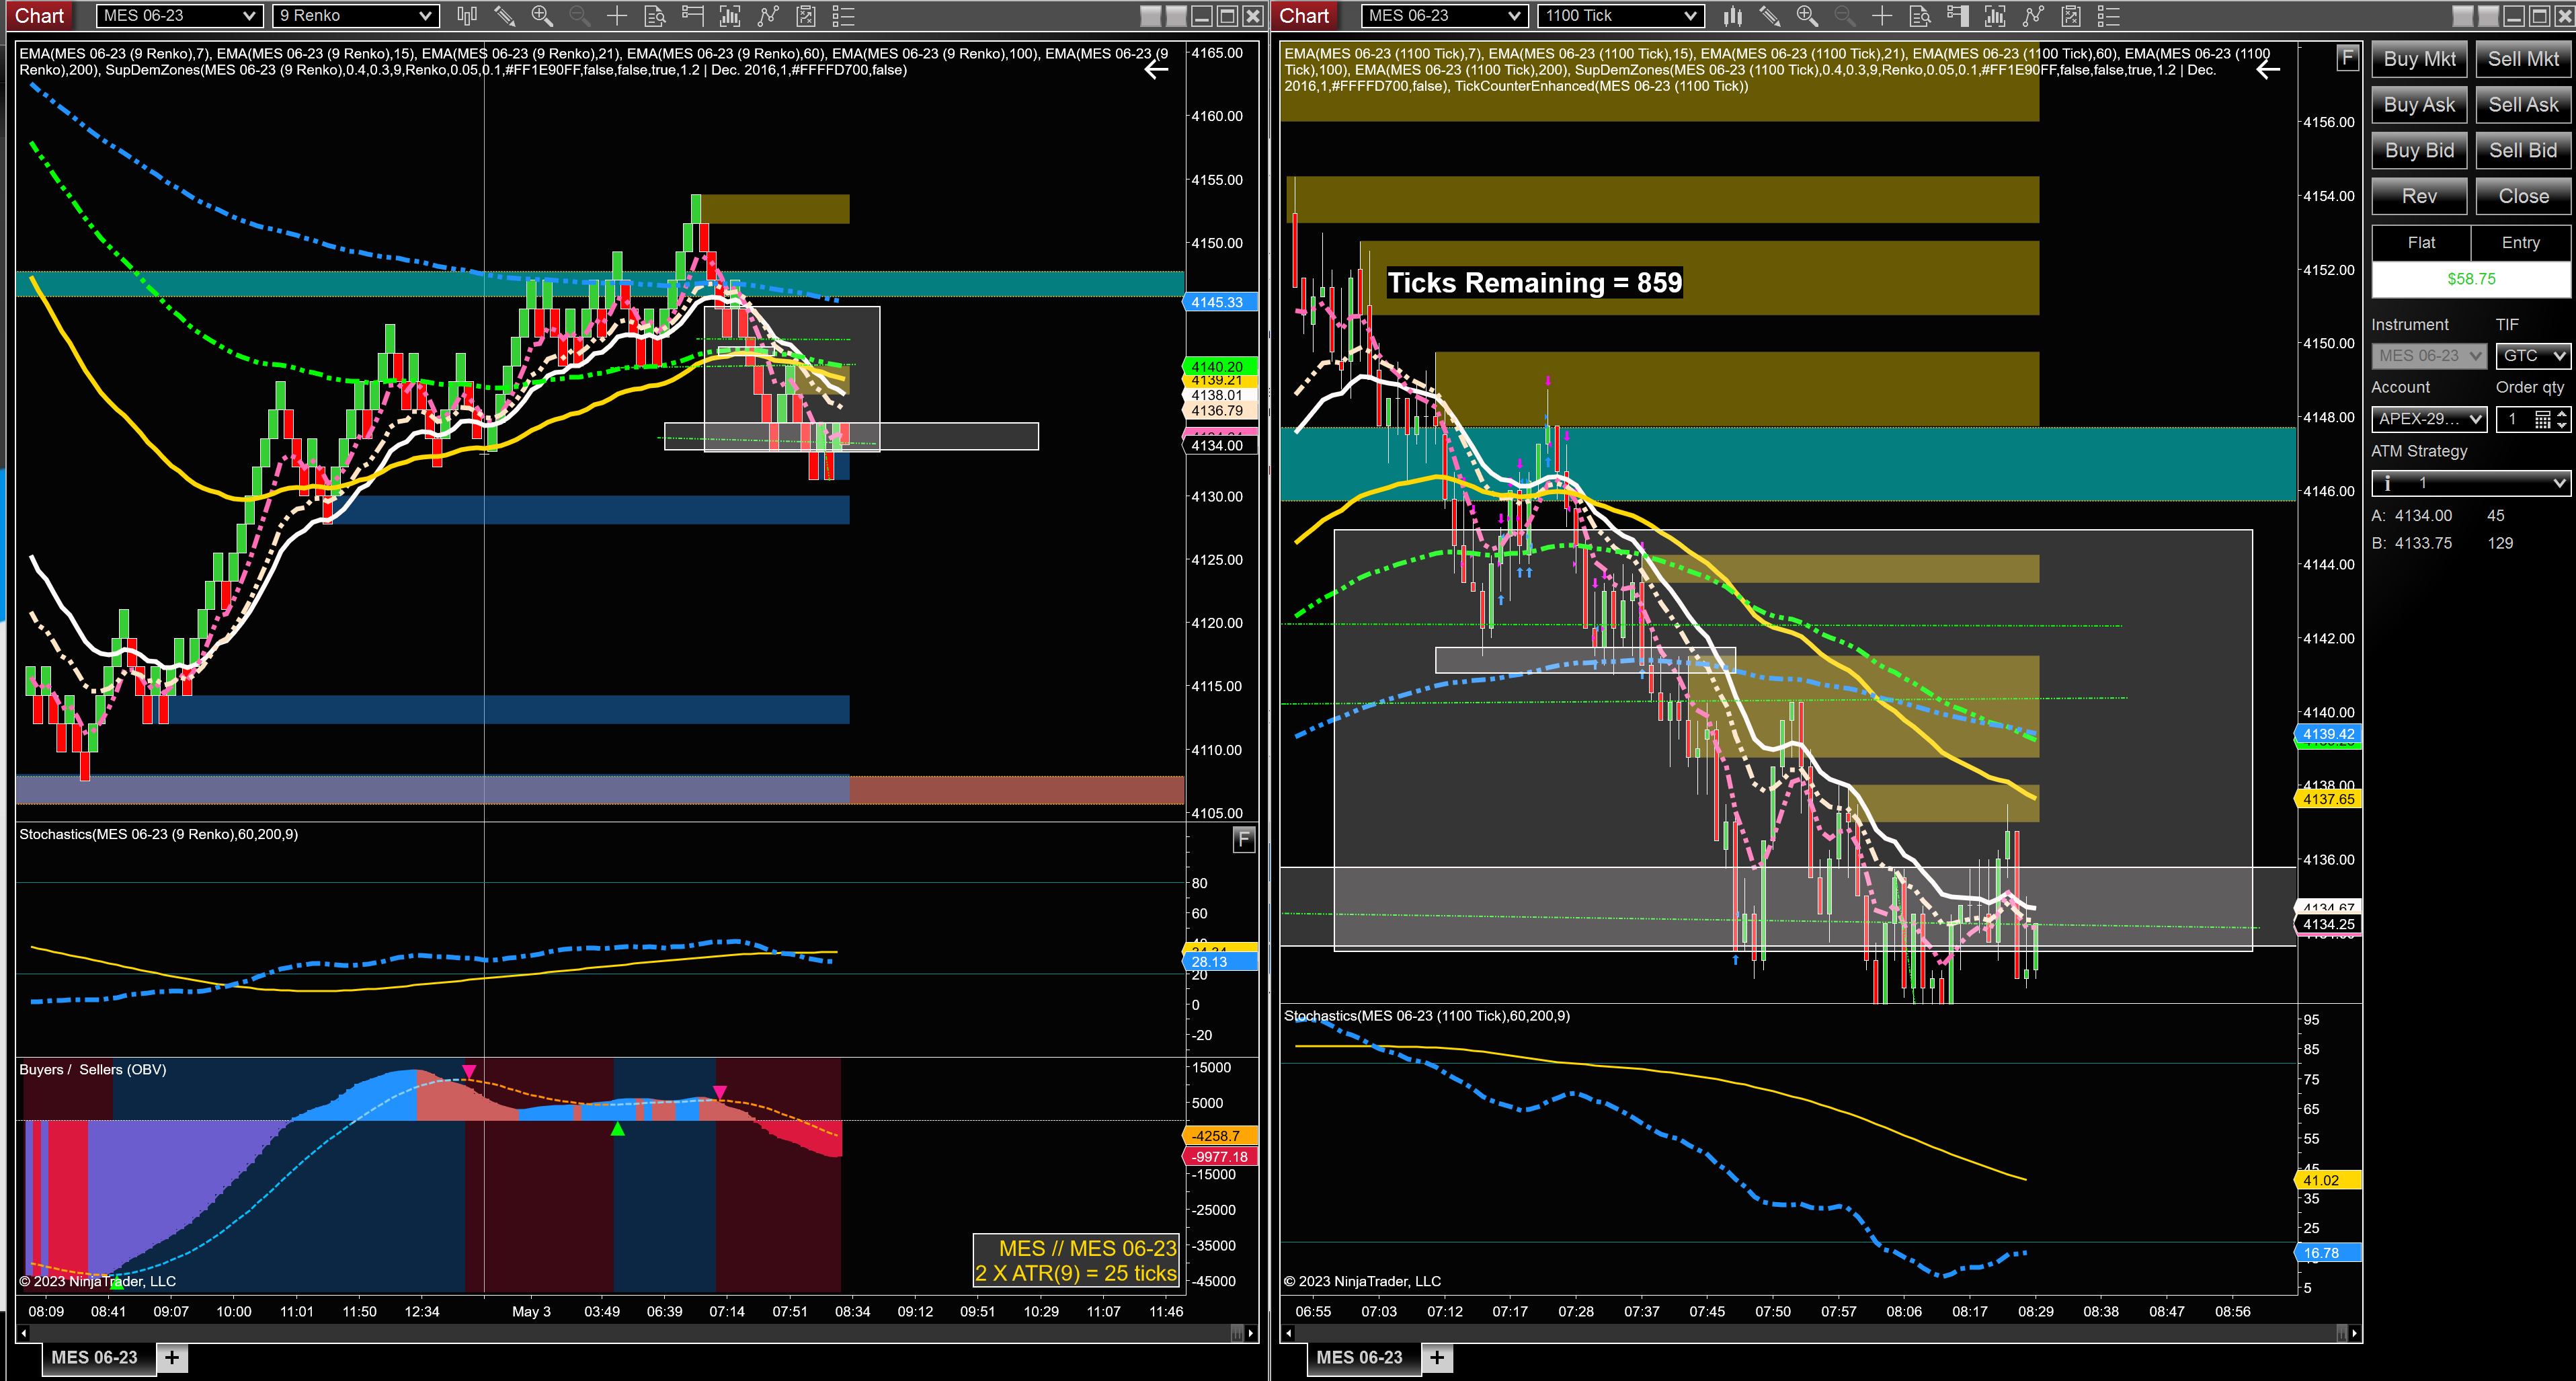Open trade performance icon on Renko chart
2576x1381 pixels.
point(806,15)
